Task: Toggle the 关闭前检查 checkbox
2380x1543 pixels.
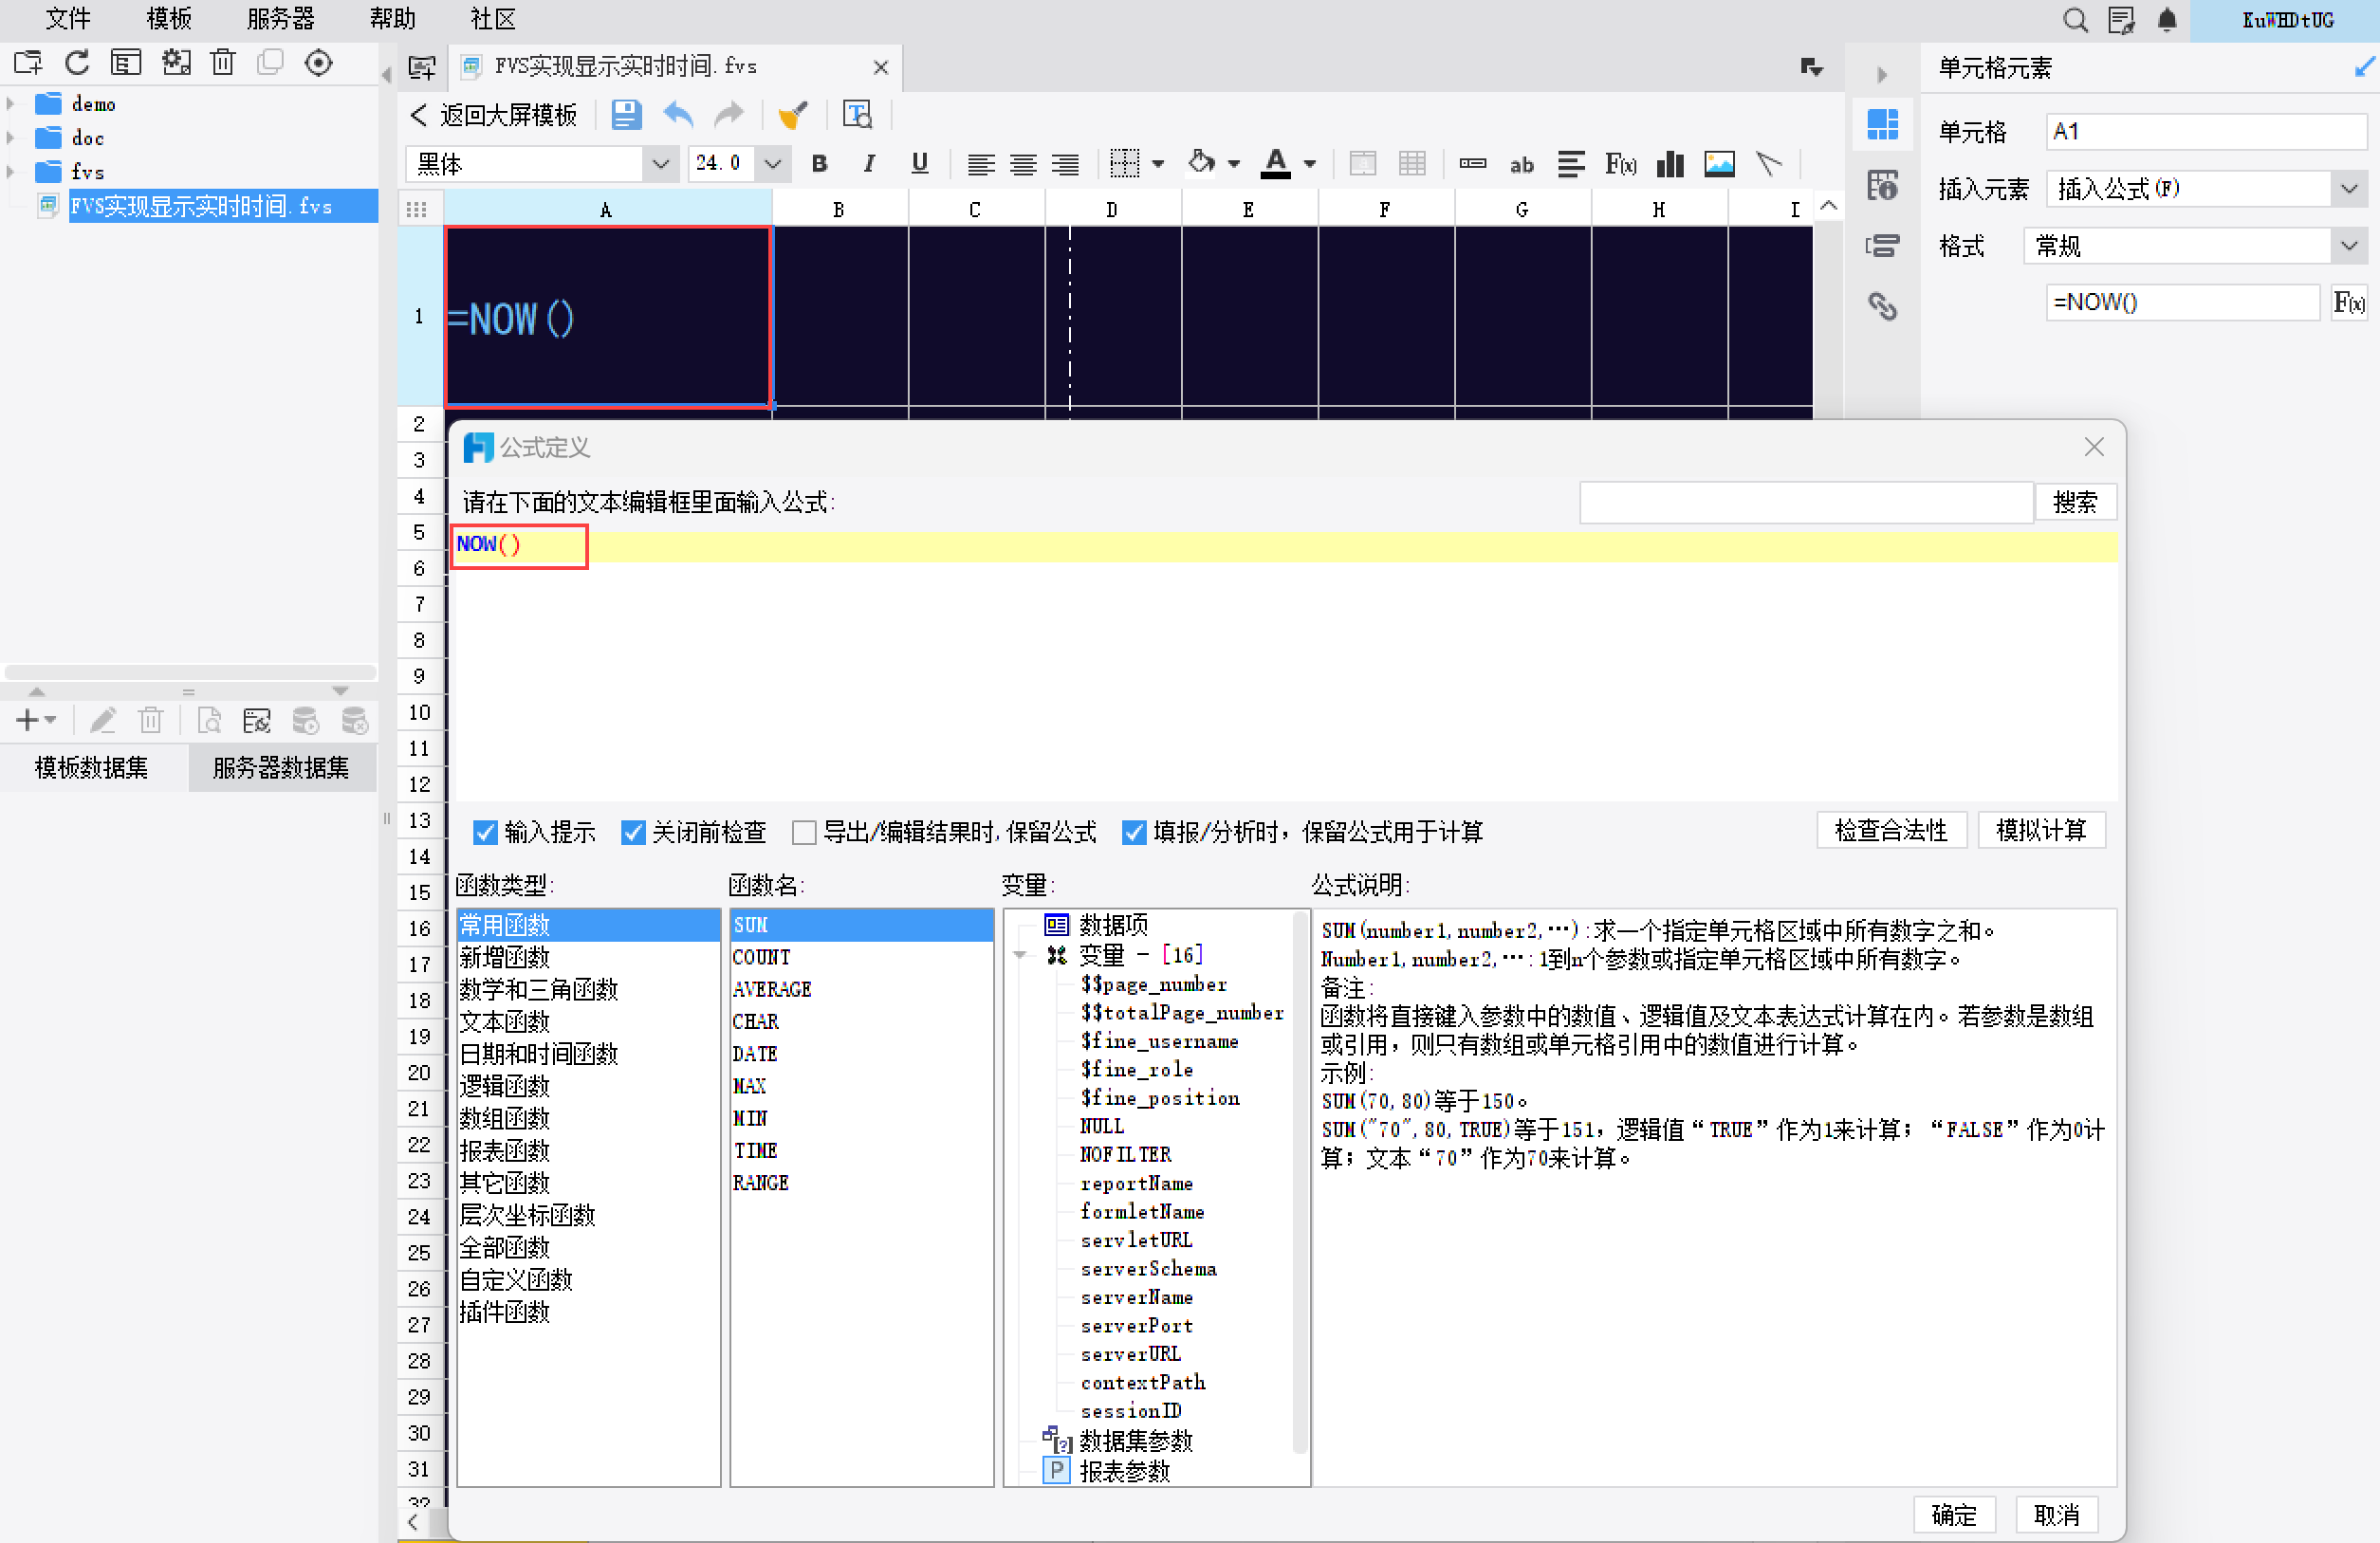Action: (x=633, y=832)
